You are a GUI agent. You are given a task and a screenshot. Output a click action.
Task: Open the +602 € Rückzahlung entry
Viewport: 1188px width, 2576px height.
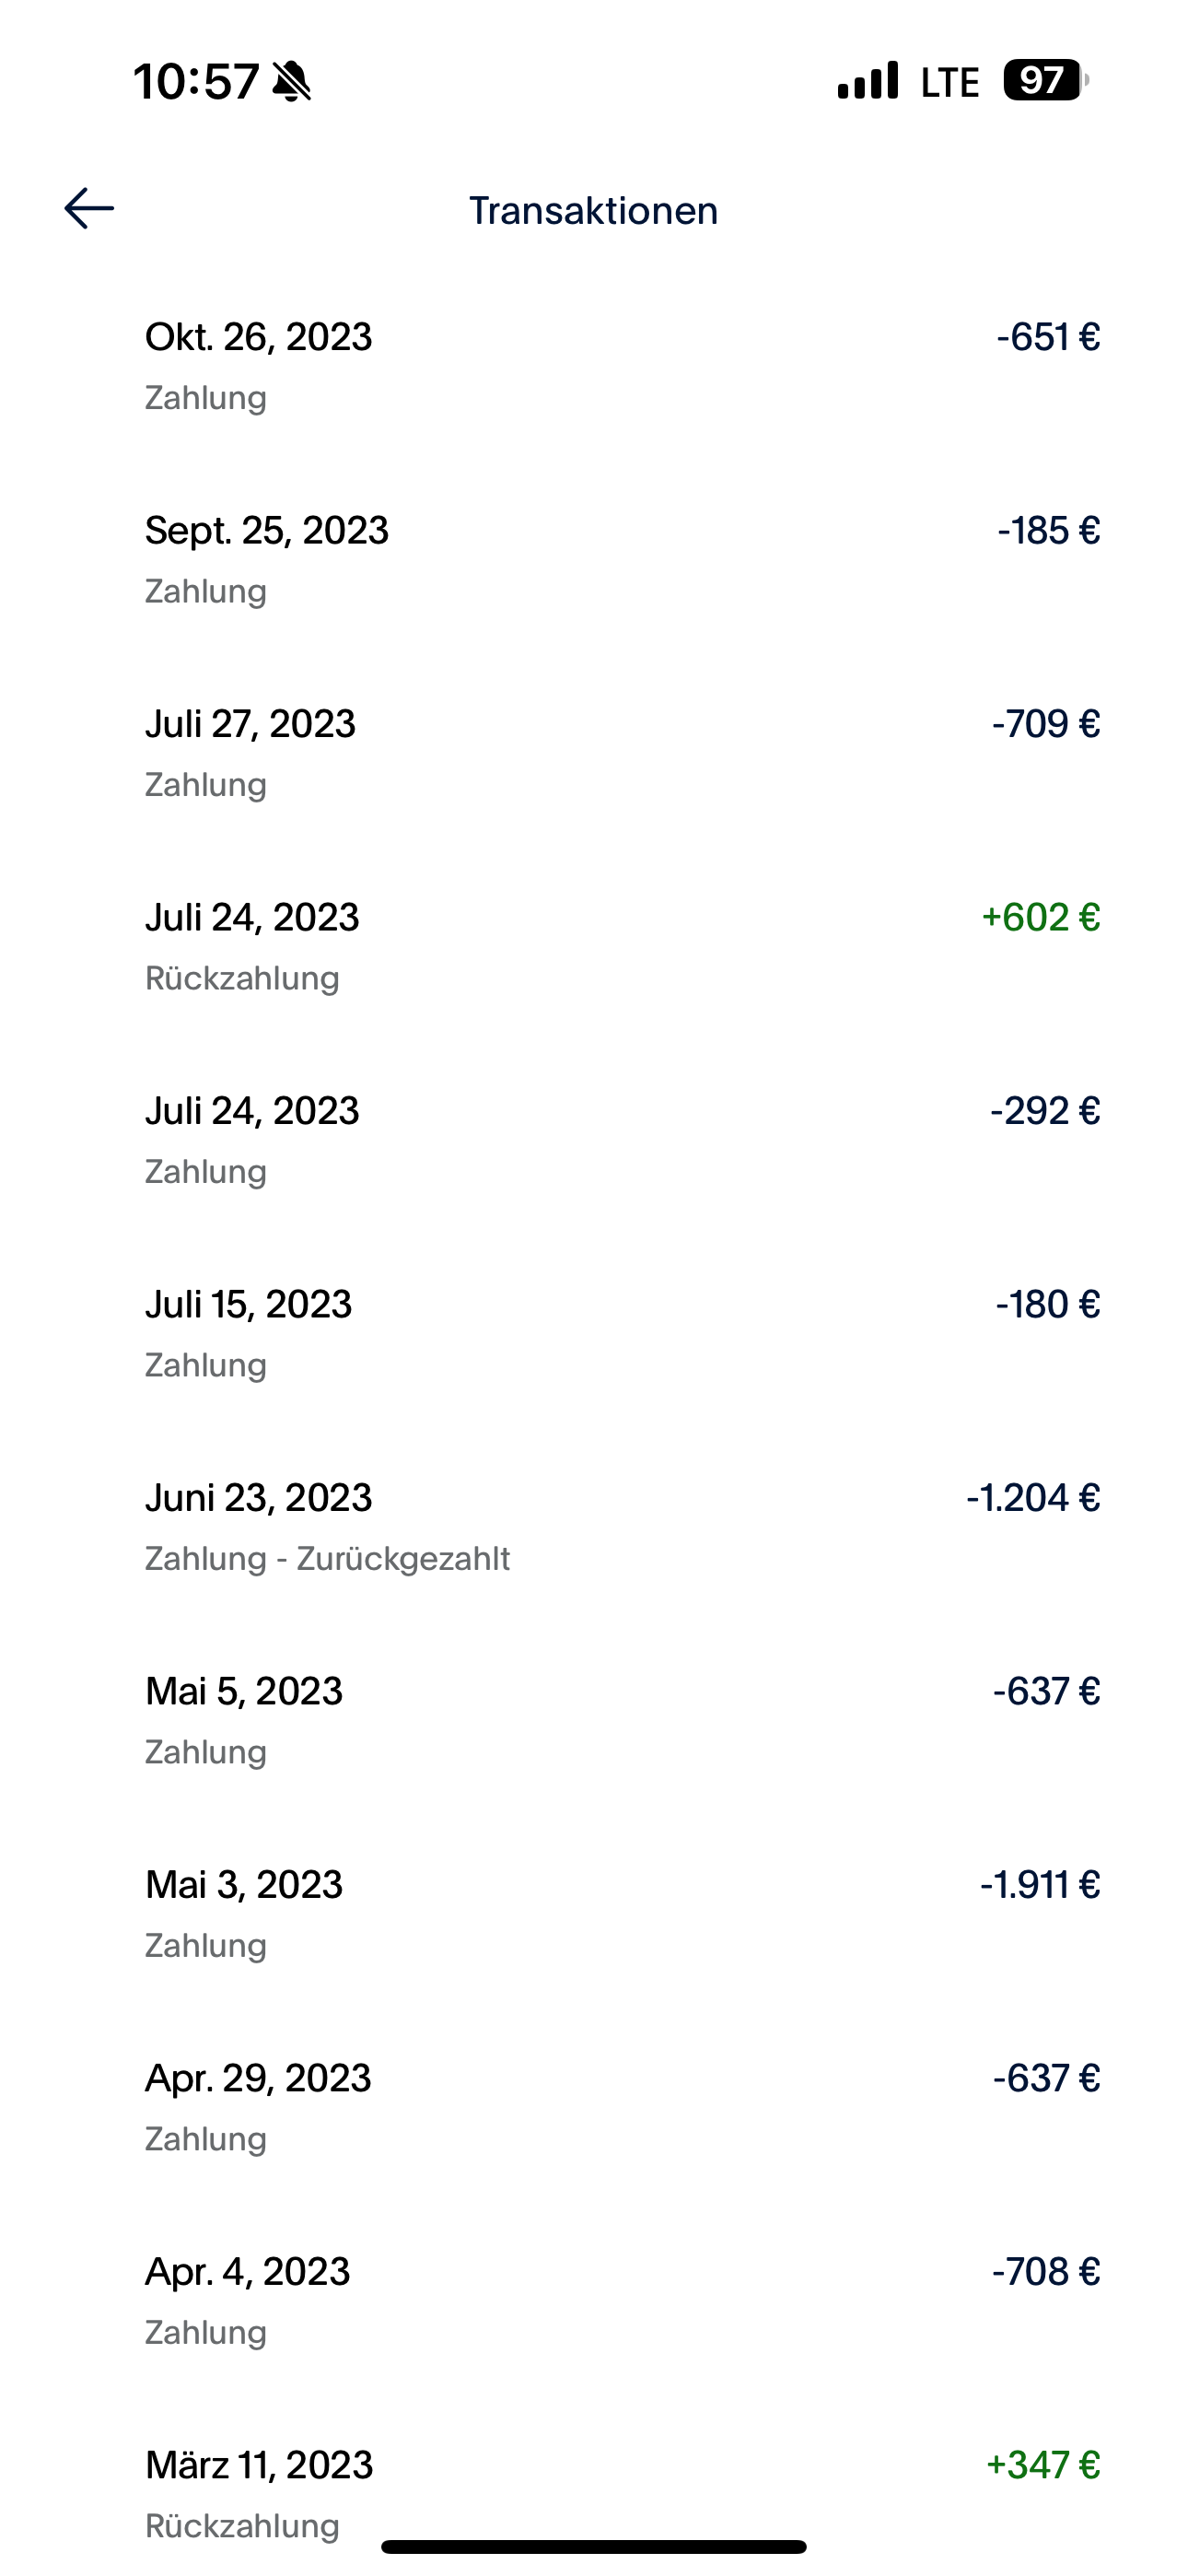(x=620, y=945)
